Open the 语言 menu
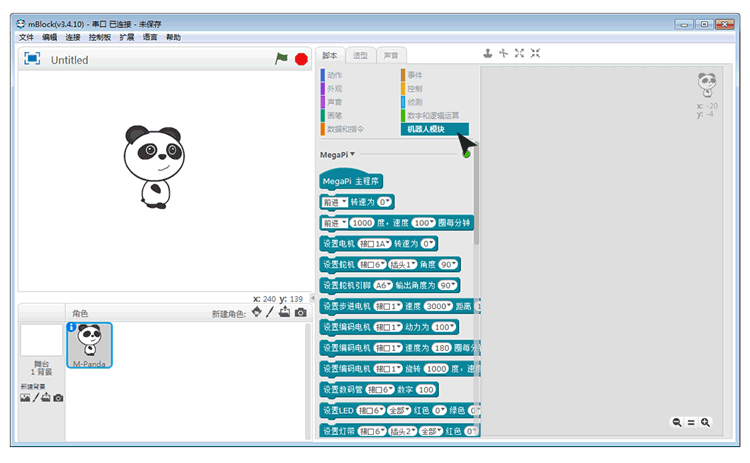Image resolution: width=750 pixels, height=463 pixels. coord(150,37)
